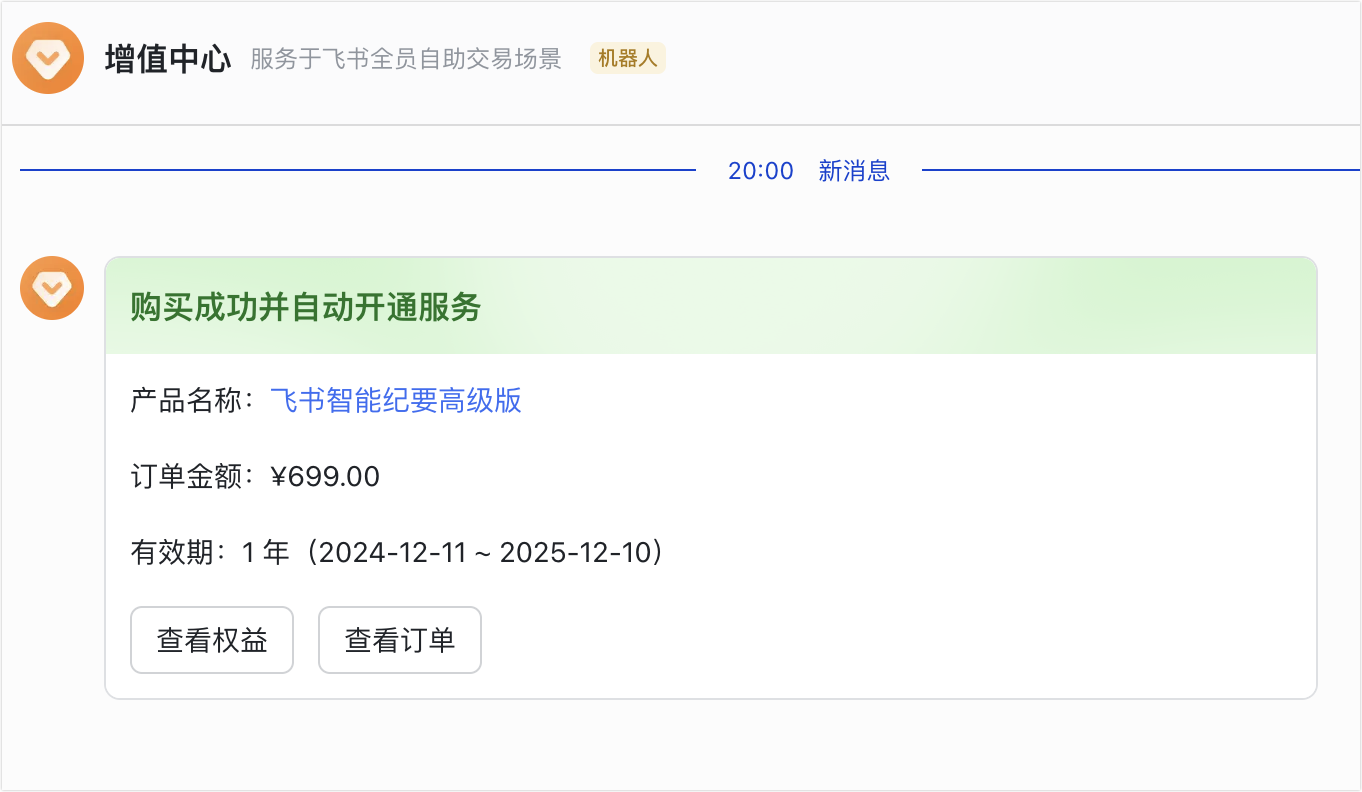The height and width of the screenshot is (792, 1362).
Task: Click the 订单金额 field label
Action: 186,477
